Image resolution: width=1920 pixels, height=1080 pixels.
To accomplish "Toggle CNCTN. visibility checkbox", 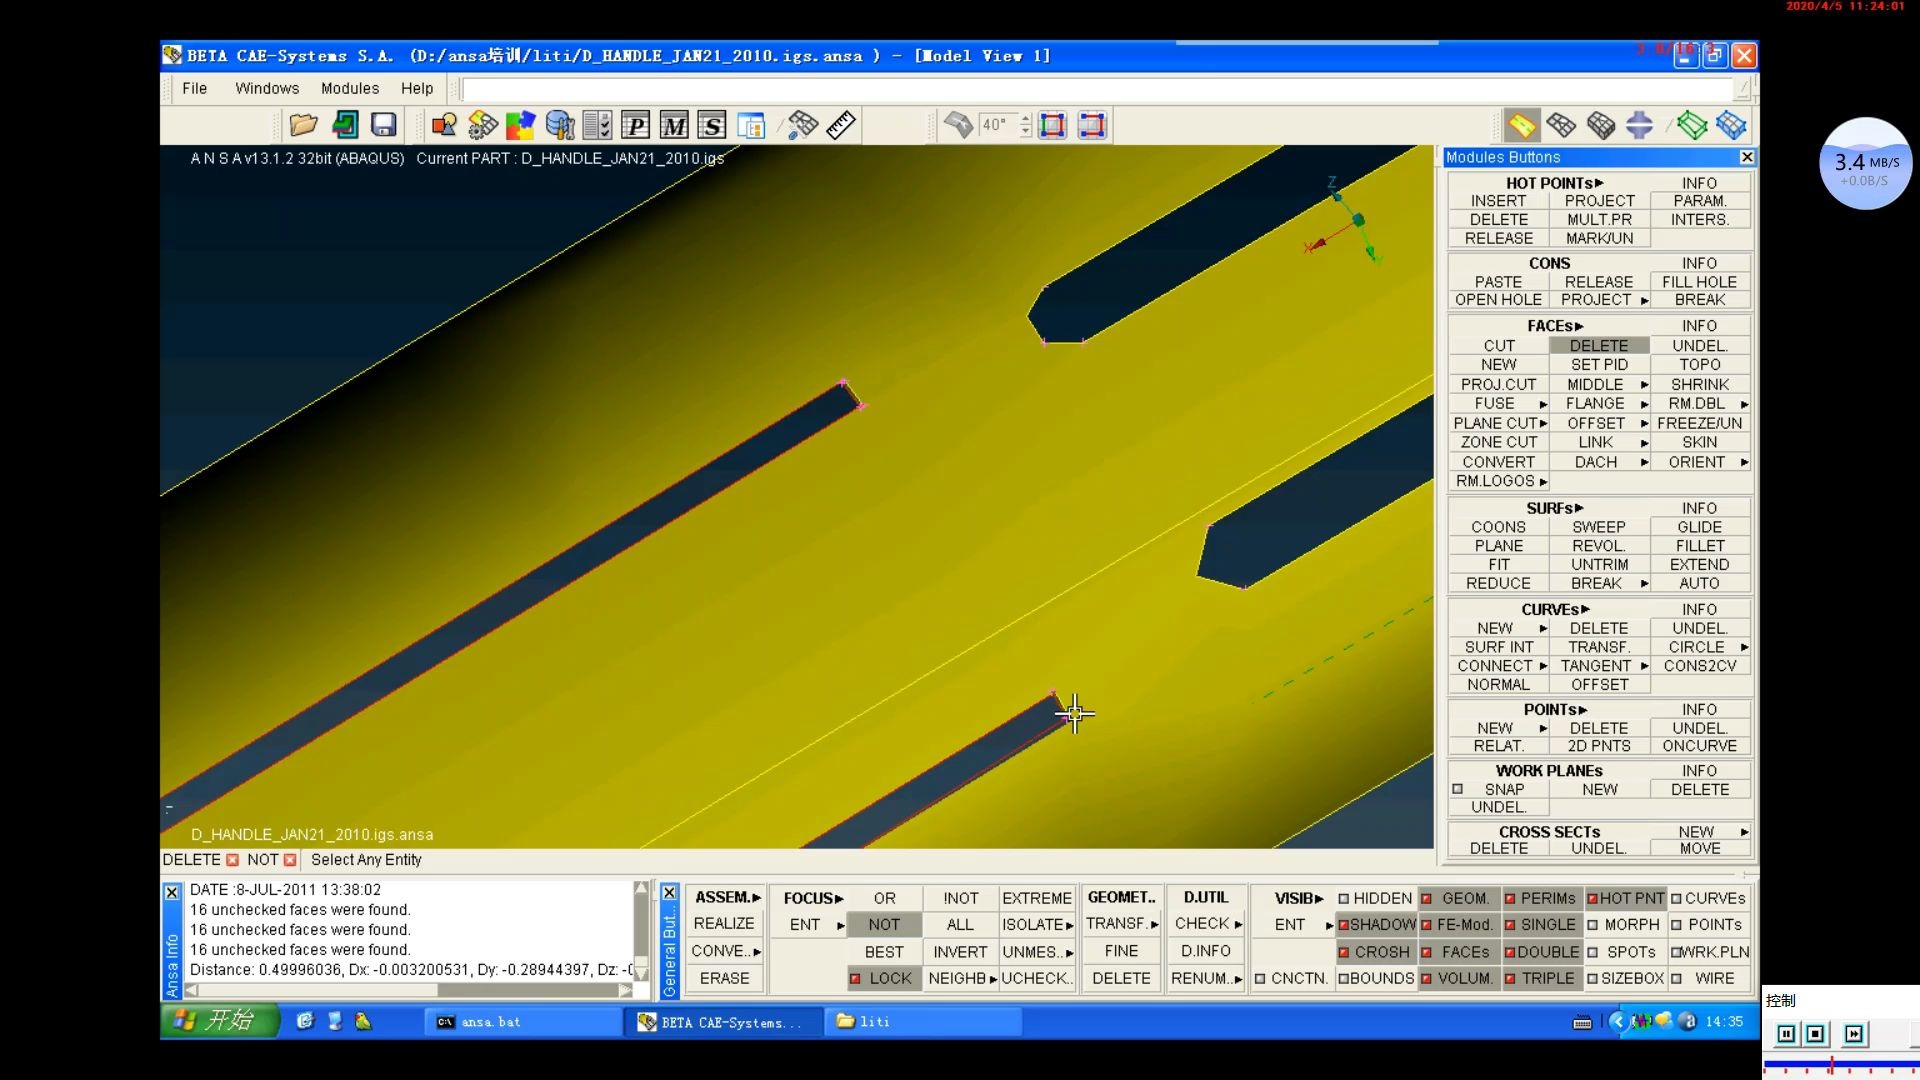I will (1260, 978).
